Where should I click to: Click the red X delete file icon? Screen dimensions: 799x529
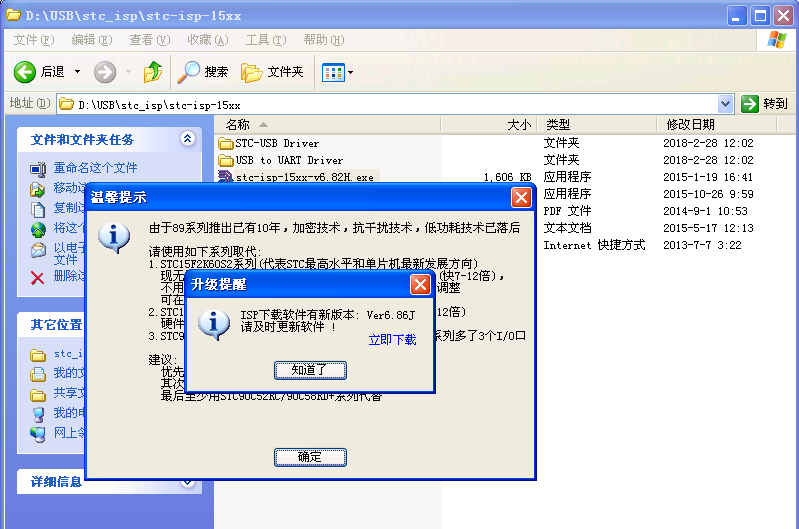click(x=37, y=278)
